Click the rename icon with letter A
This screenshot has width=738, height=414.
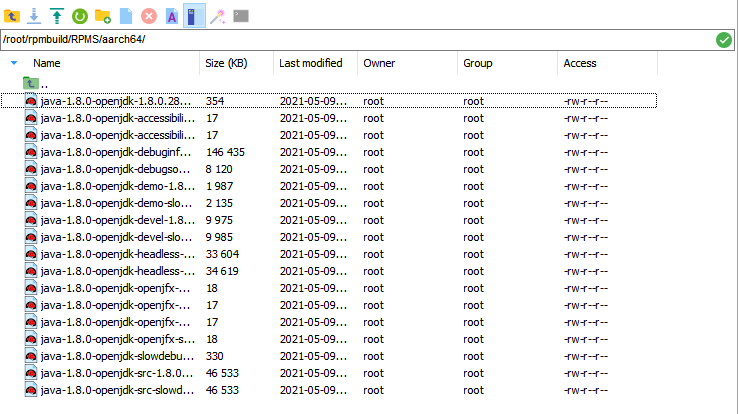click(171, 15)
